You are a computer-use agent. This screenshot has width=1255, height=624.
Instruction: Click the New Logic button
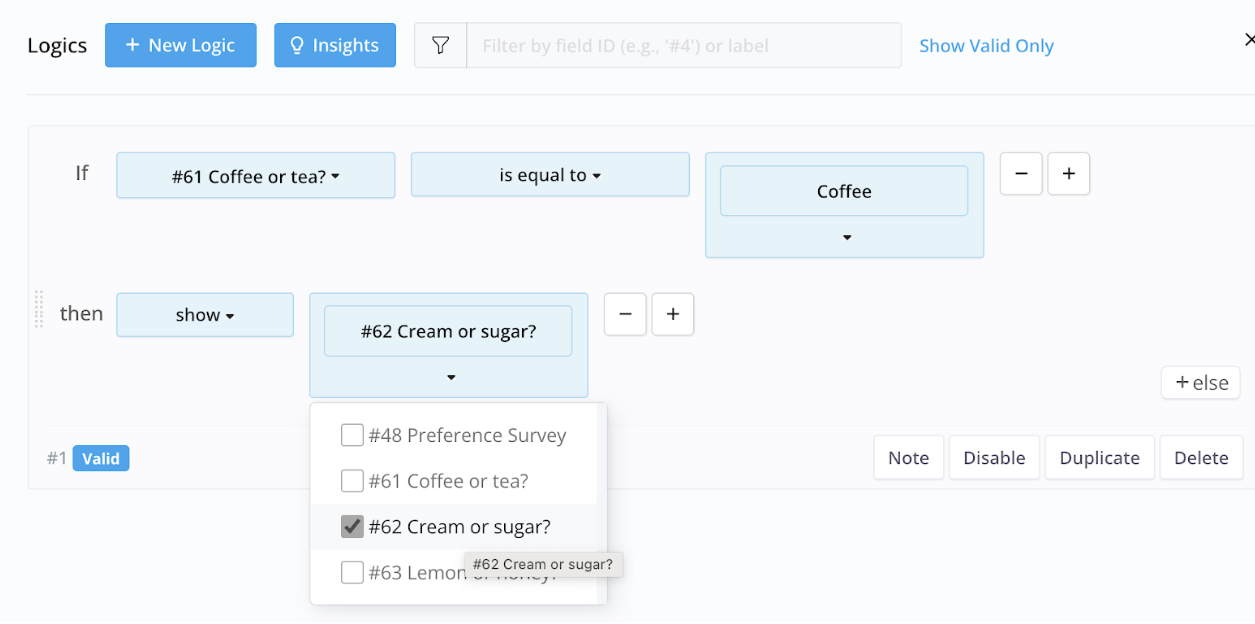[180, 45]
